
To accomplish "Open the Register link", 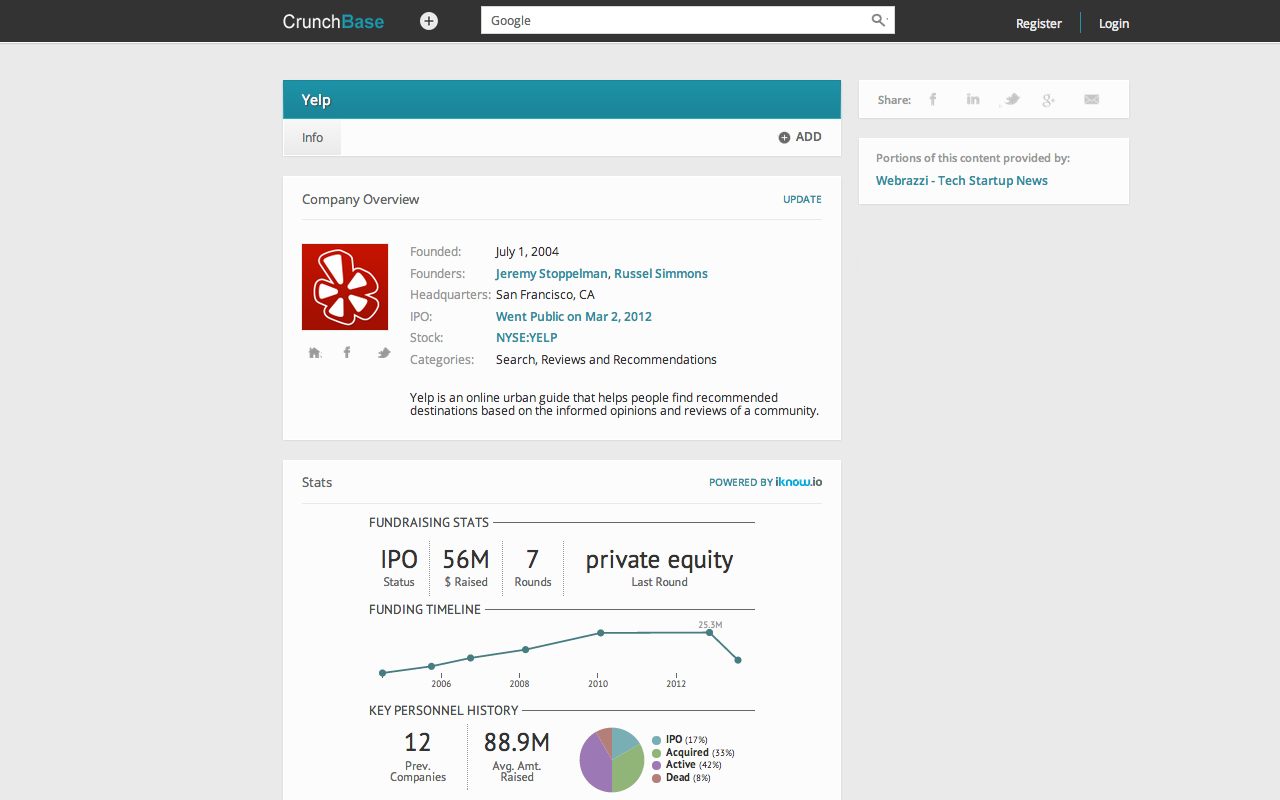I will (x=1039, y=23).
